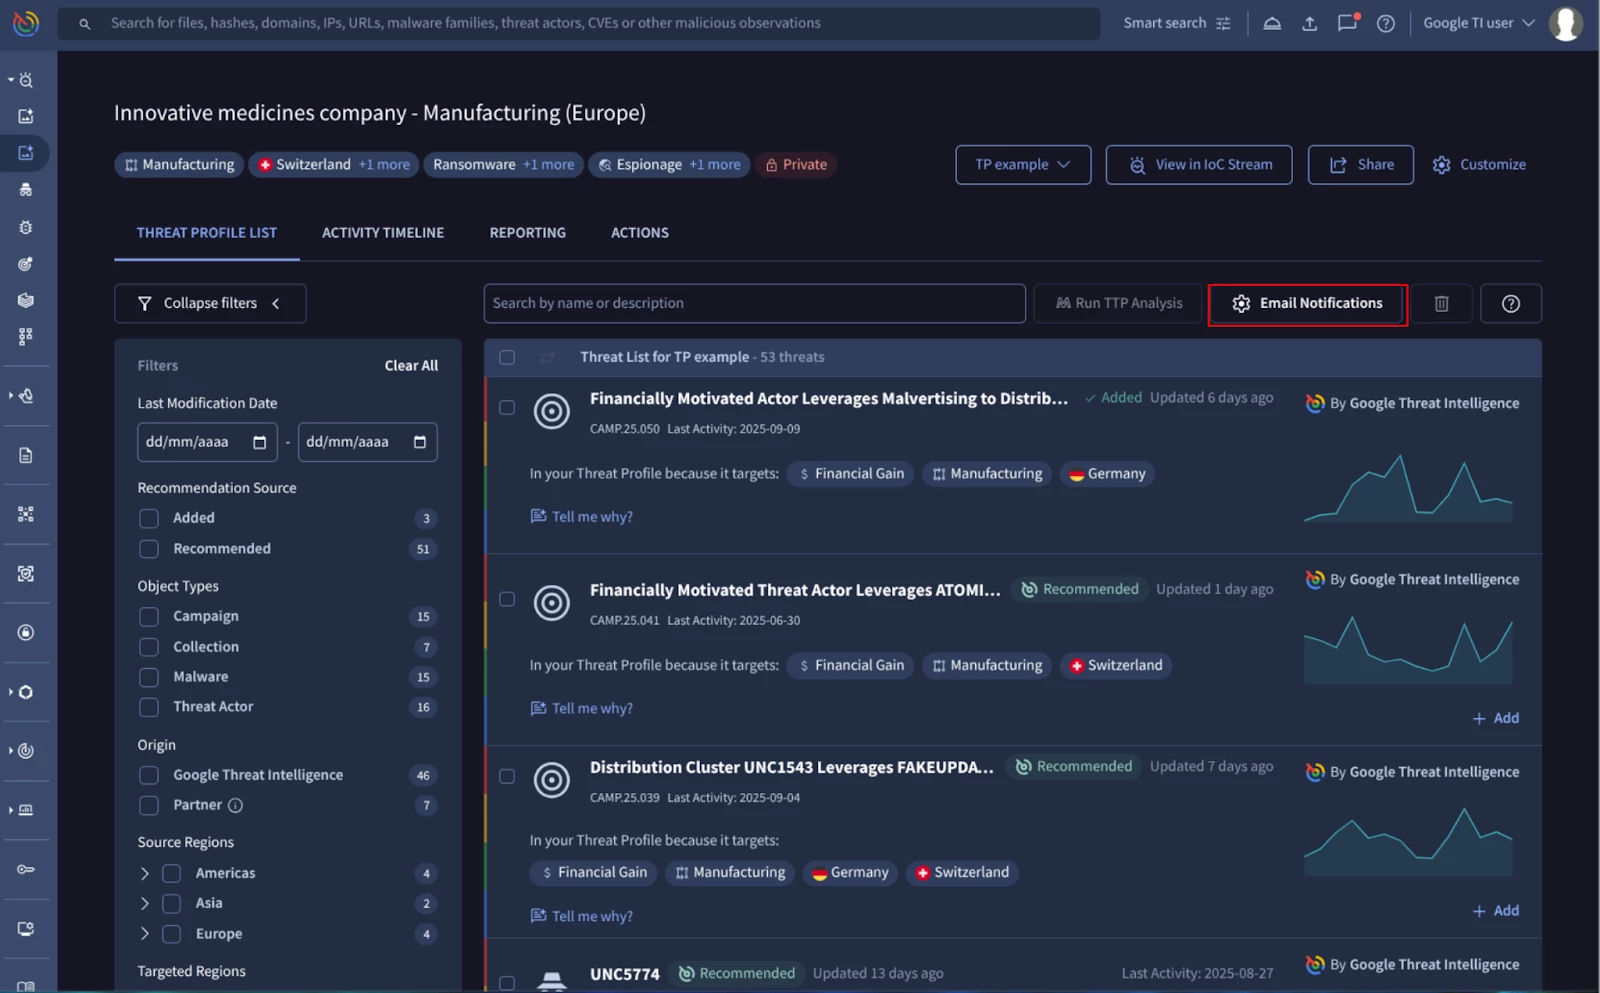The height and width of the screenshot is (993, 1600).
Task: Click View in IoC Stream button
Action: (1198, 164)
